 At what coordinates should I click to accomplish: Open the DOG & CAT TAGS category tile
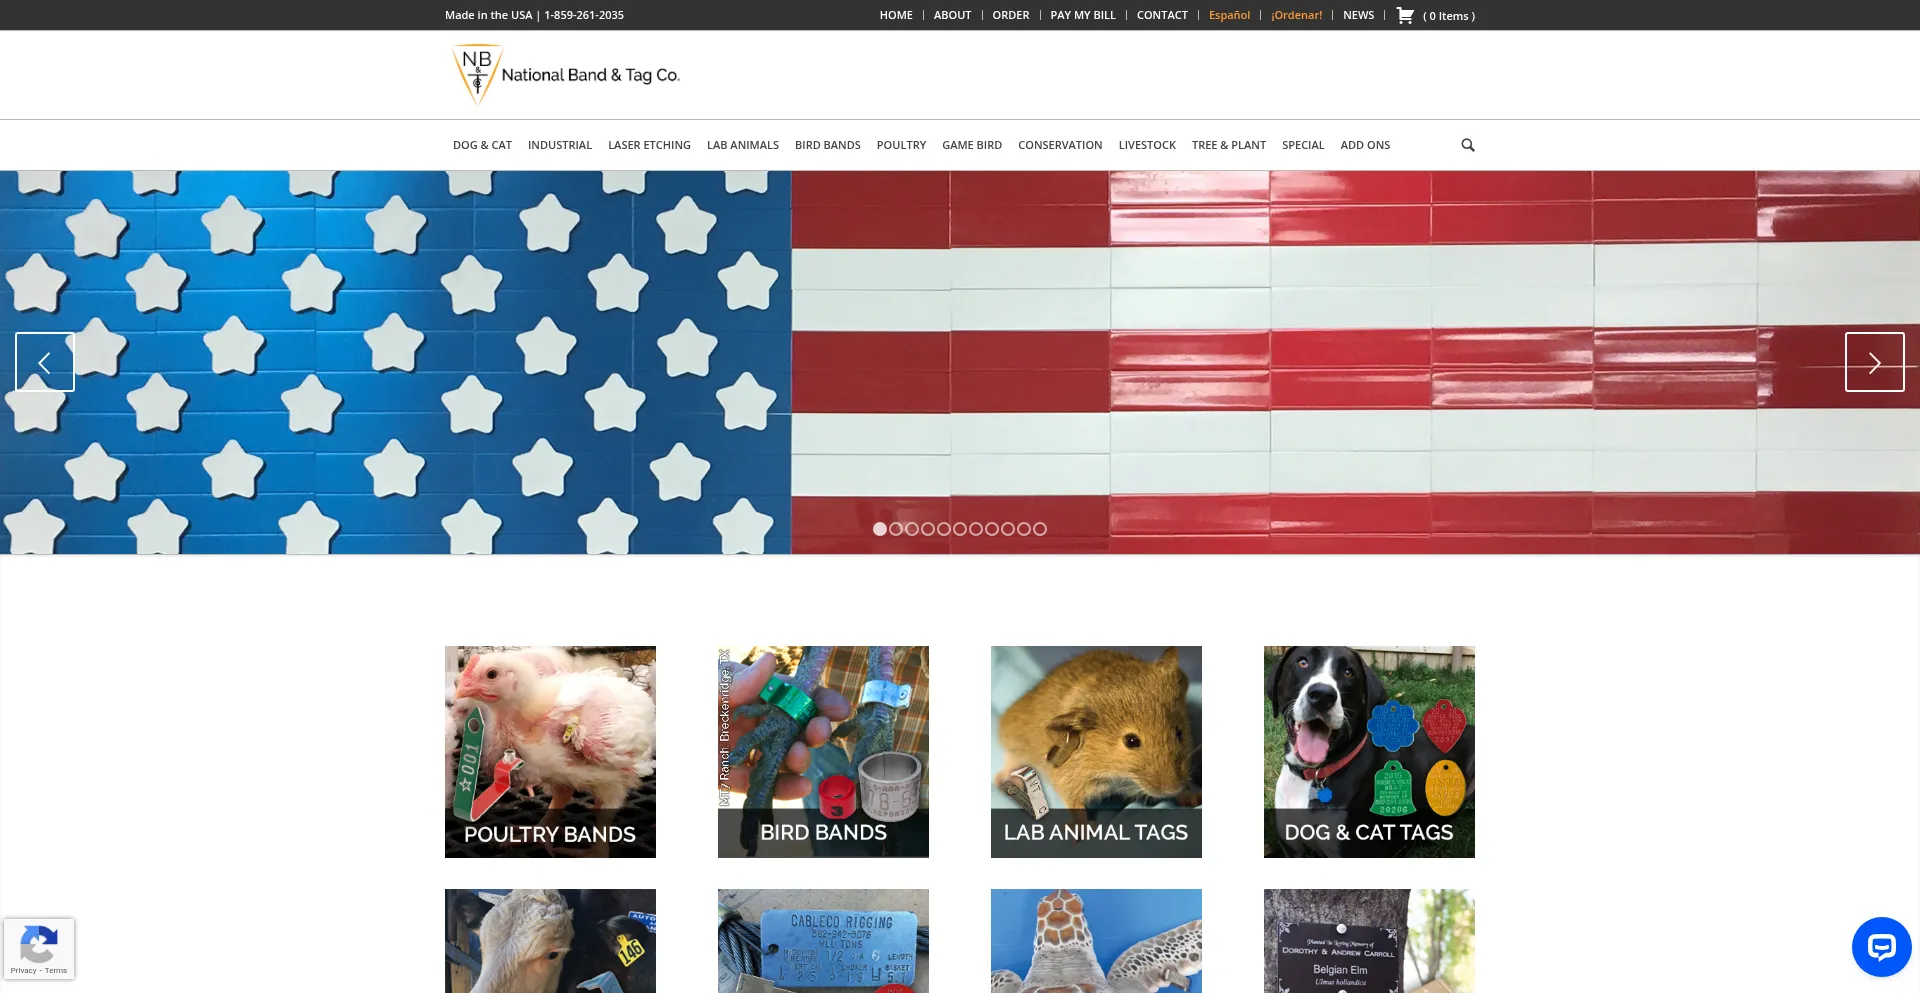tap(1369, 752)
